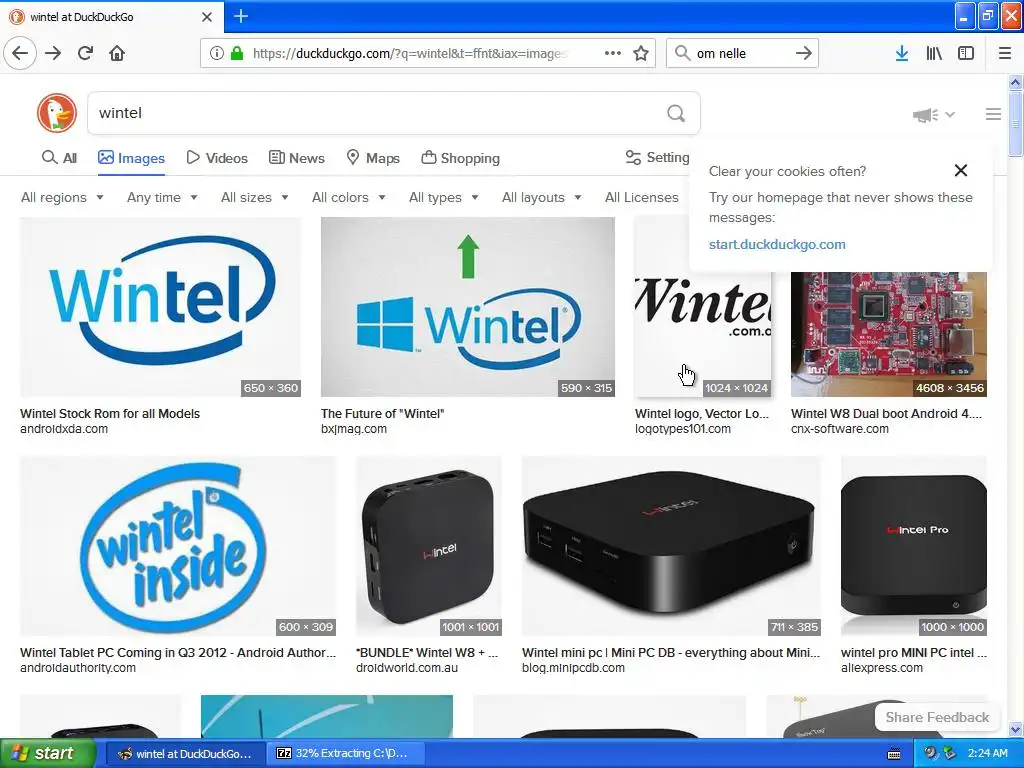Click the green padlock security icon
The width and height of the screenshot is (1024, 768).
pyautogui.click(x=236, y=54)
